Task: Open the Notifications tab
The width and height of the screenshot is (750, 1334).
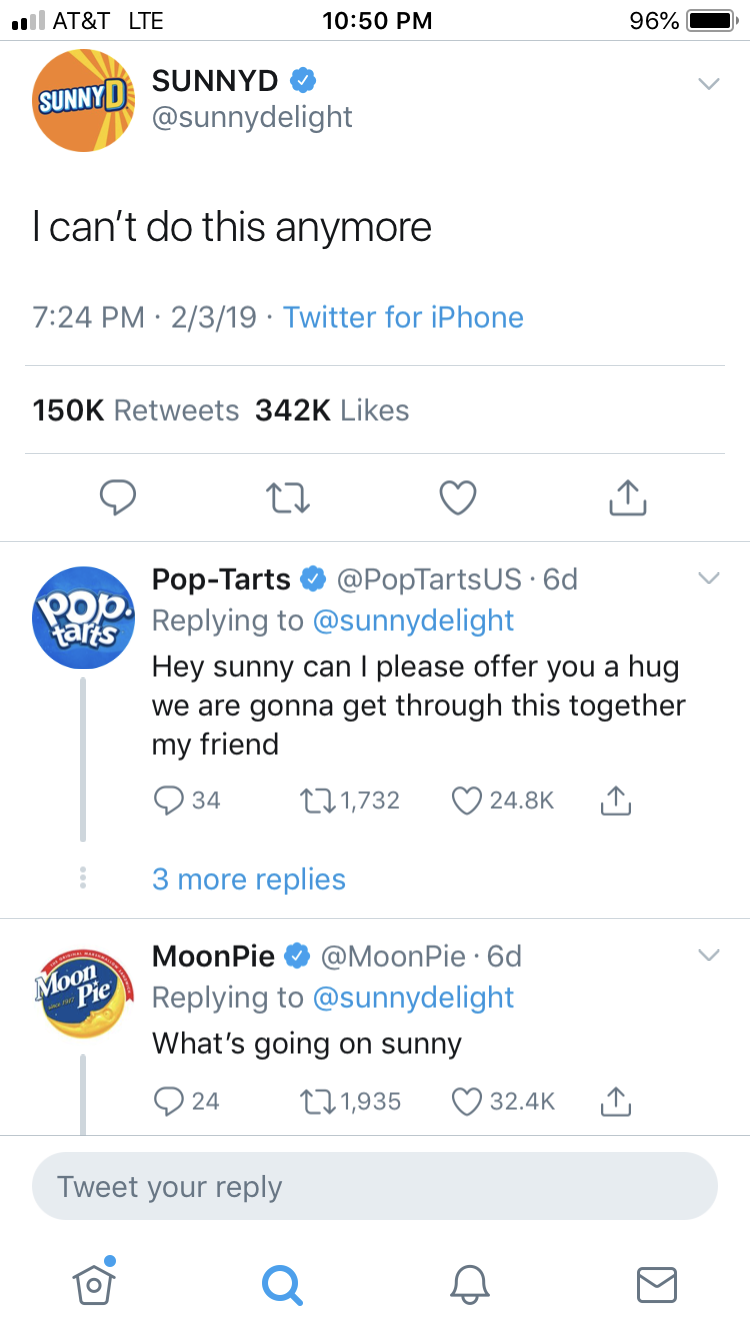Action: click(x=469, y=1282)
